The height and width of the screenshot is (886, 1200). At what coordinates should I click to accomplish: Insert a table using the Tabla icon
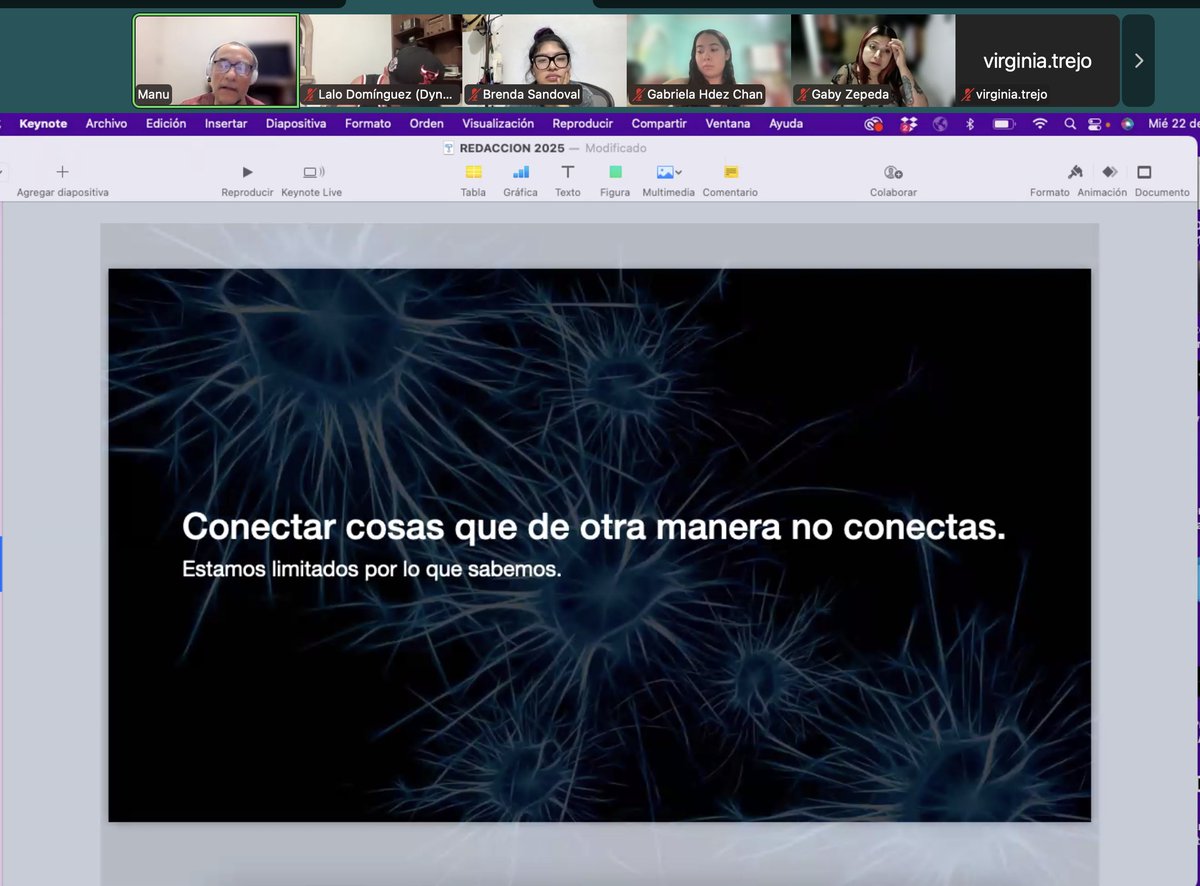tap(473, 180)
